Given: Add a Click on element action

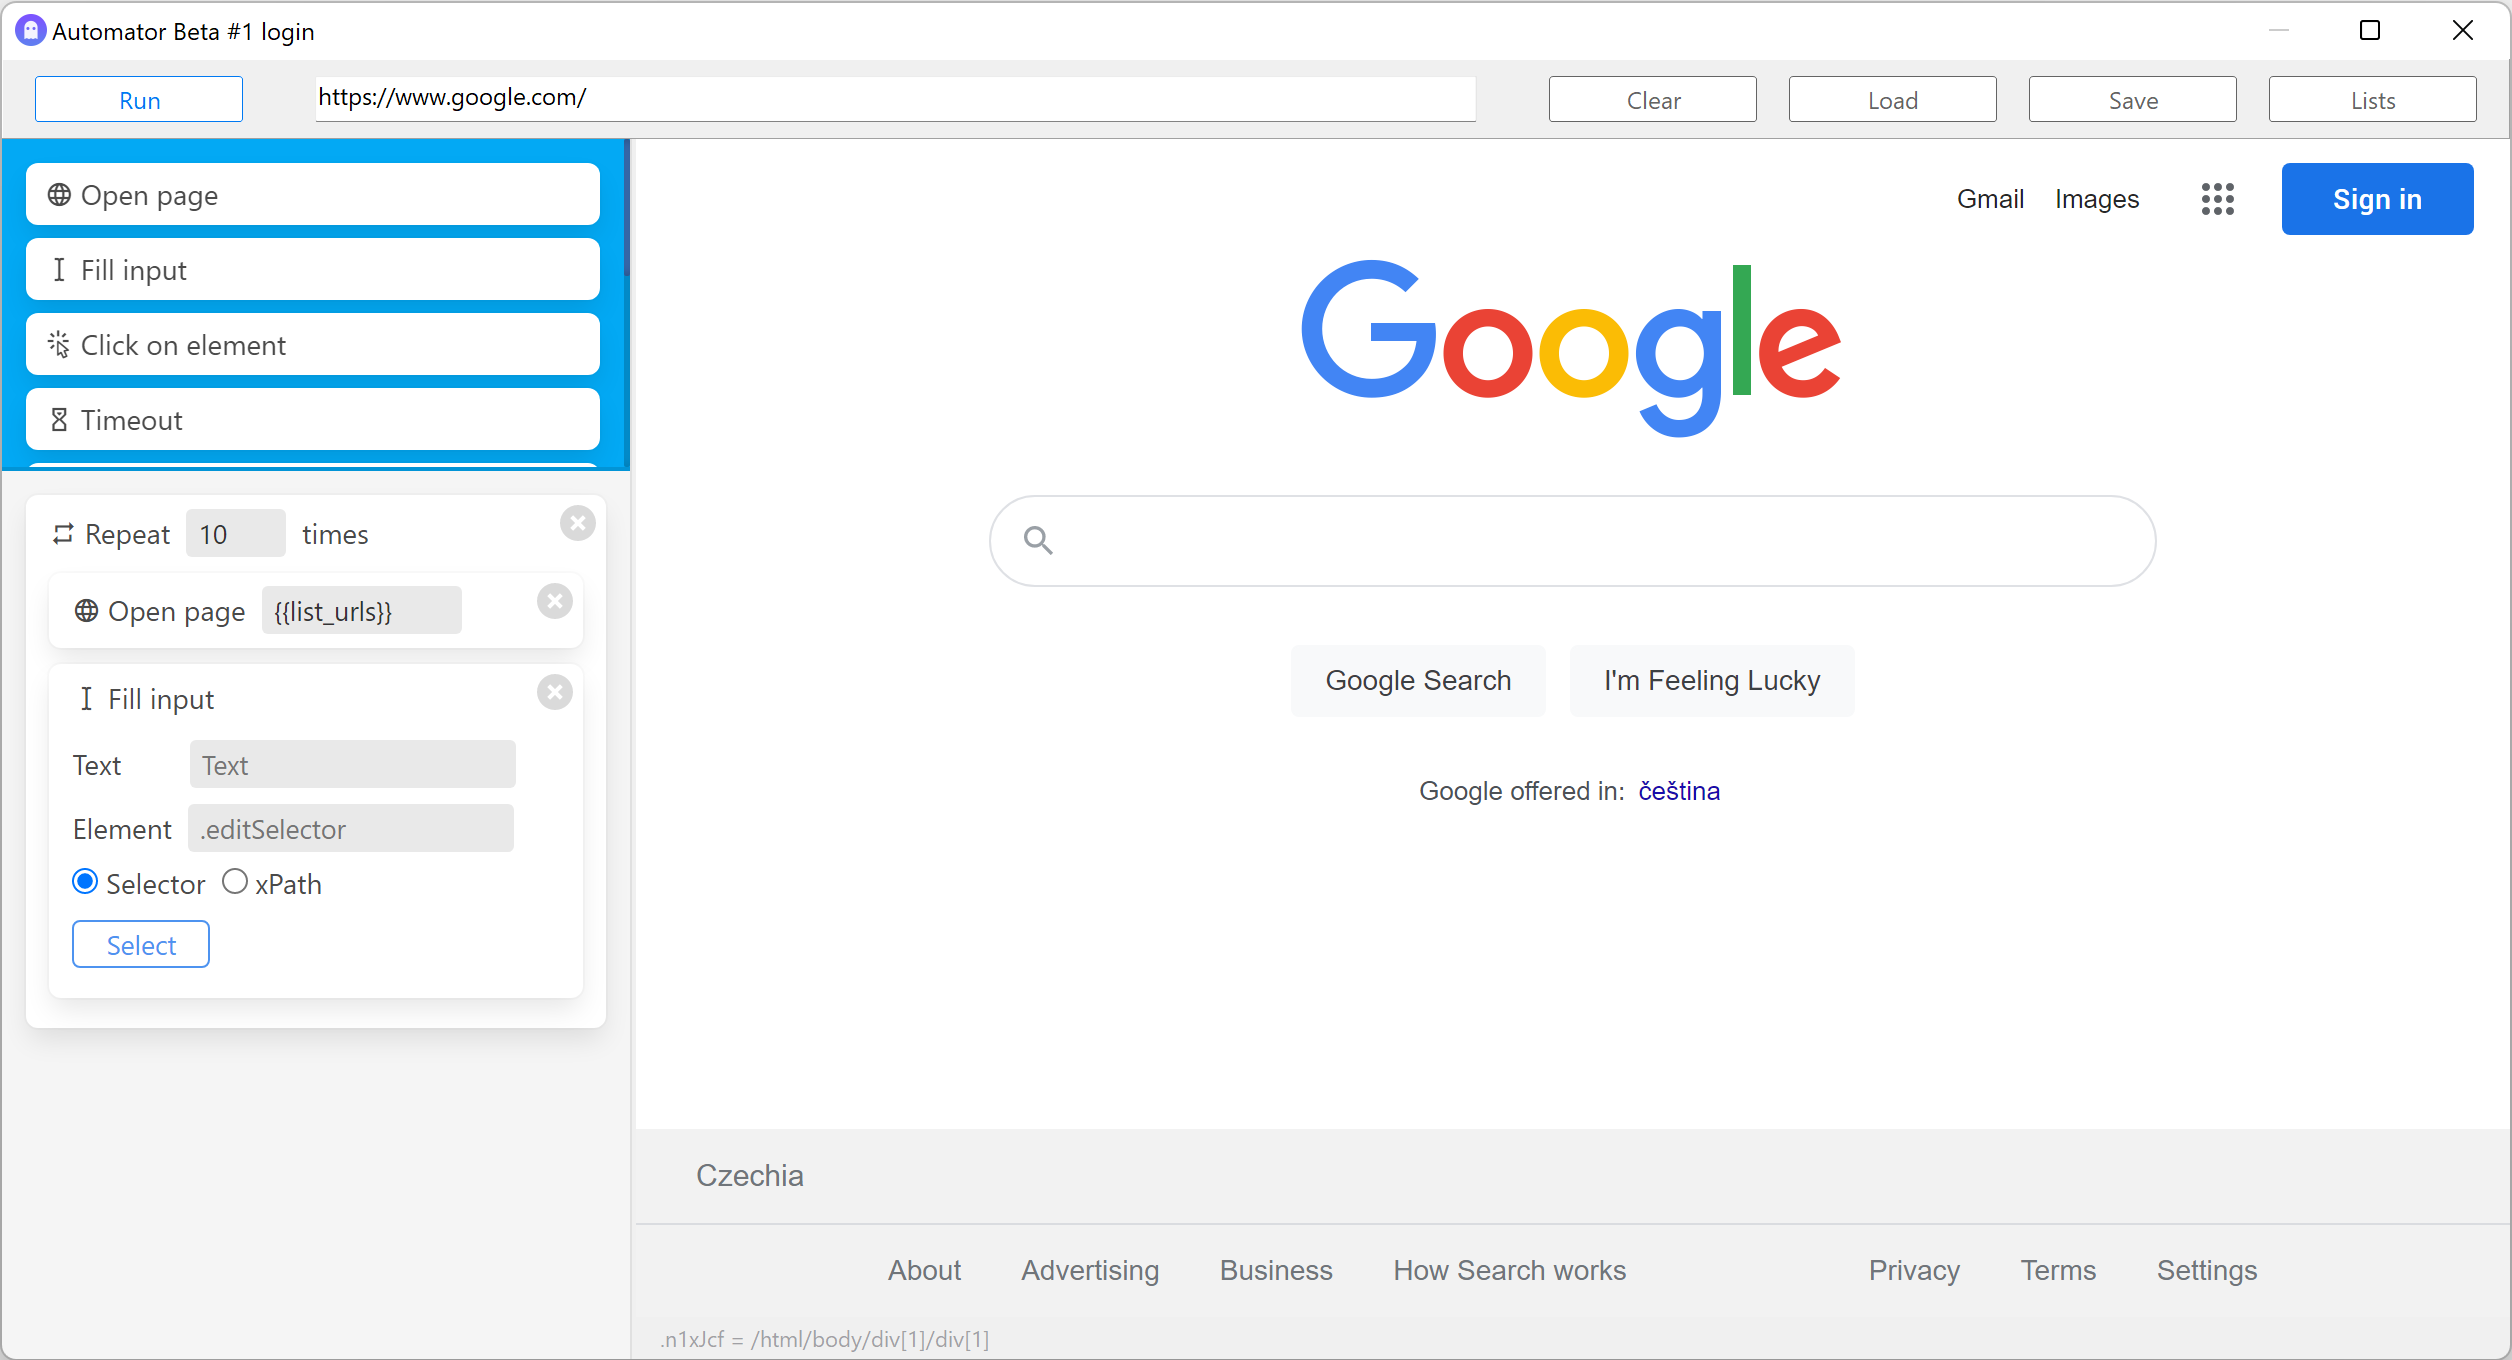Looking at the screenshot, I should pos(313,345).
